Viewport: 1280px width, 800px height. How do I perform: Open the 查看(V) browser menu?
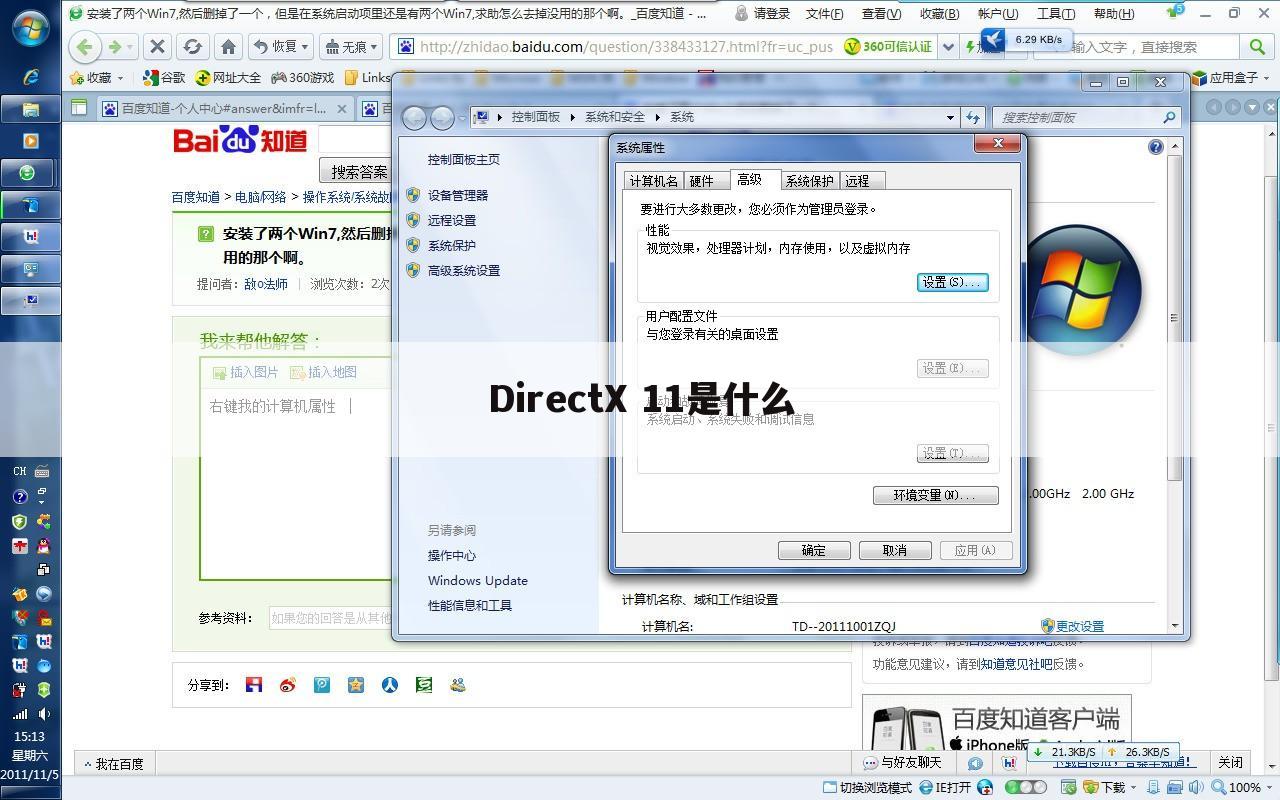coord(881,14)
